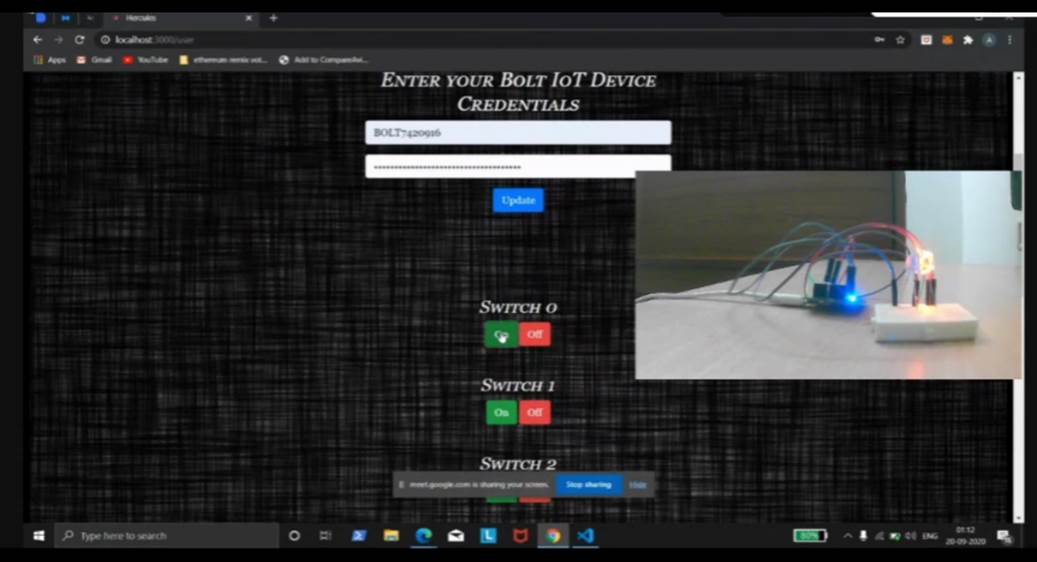
Task: Expand the hidden system tray icons arrow
Action: point(847,536)
